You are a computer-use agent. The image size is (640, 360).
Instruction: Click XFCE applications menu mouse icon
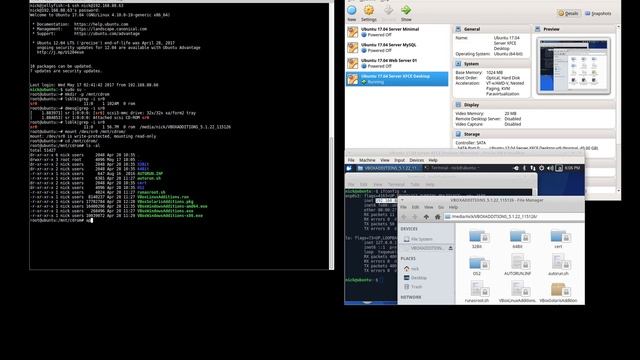(349, 168)
